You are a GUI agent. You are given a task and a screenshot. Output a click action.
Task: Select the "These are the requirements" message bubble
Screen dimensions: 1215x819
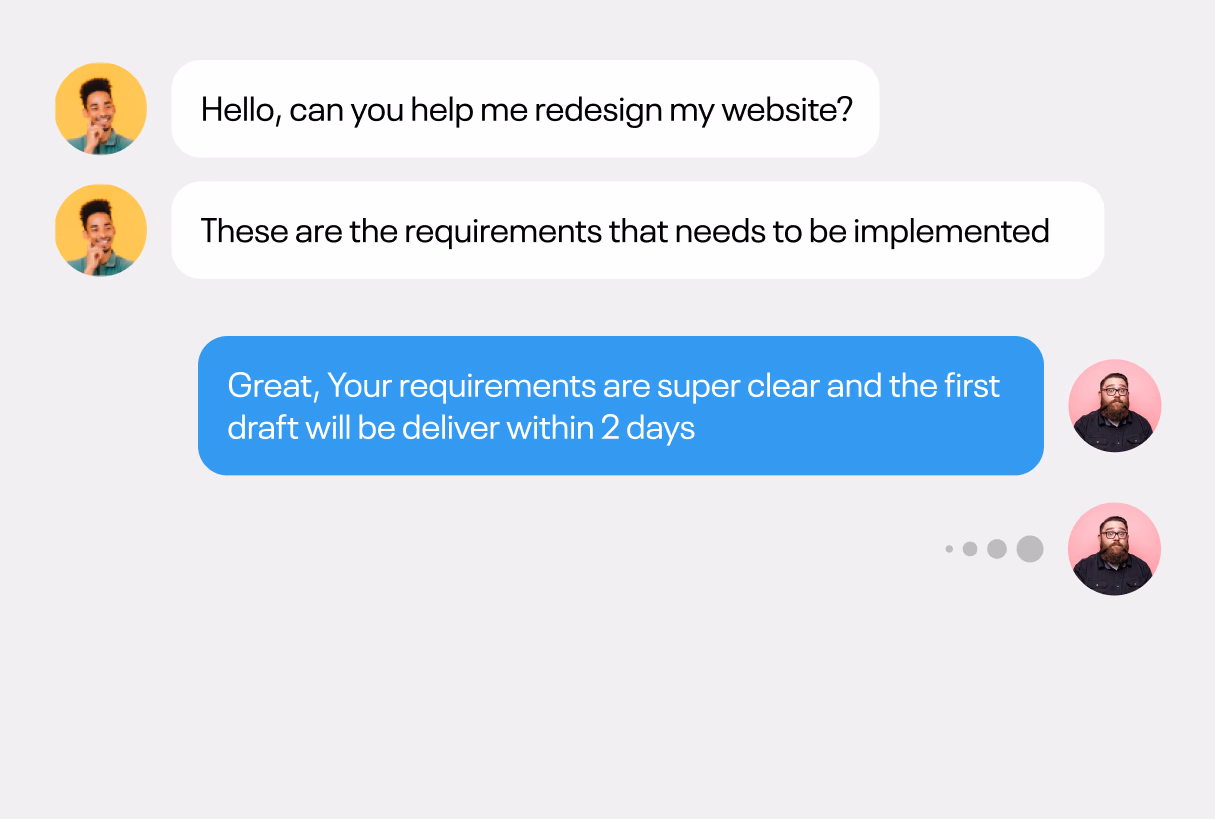coord(637,230)
